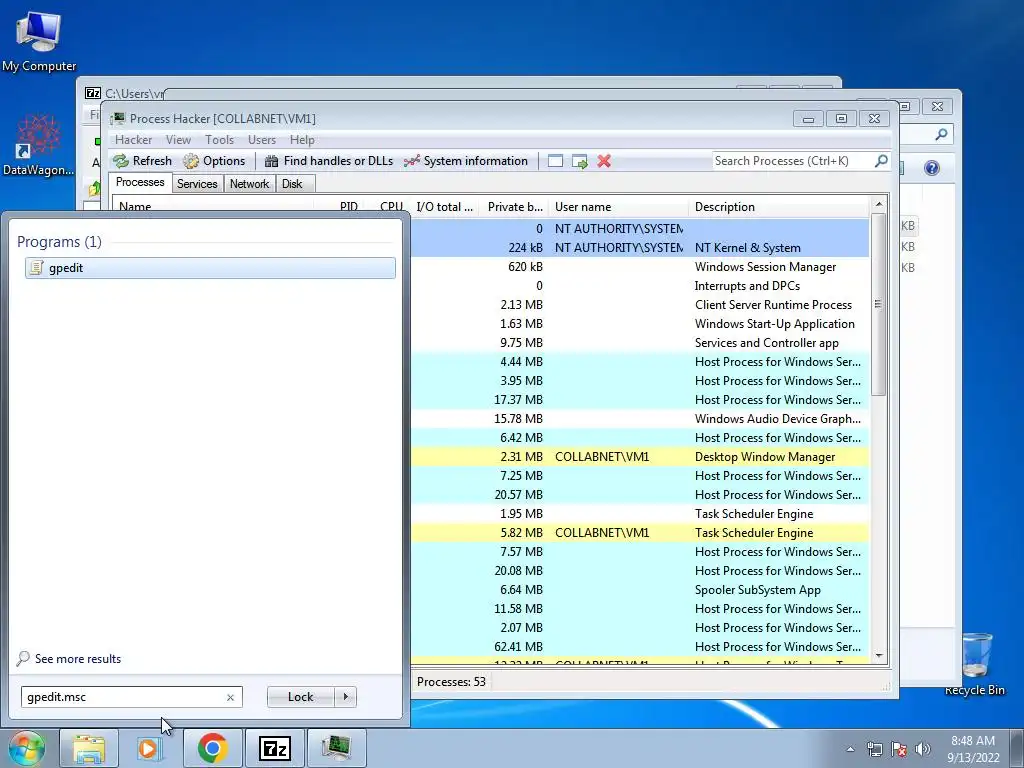This screenshot has width=1024, height=768.
Task: Open 7-Zip from the taskbar
Action: [274, 748]
